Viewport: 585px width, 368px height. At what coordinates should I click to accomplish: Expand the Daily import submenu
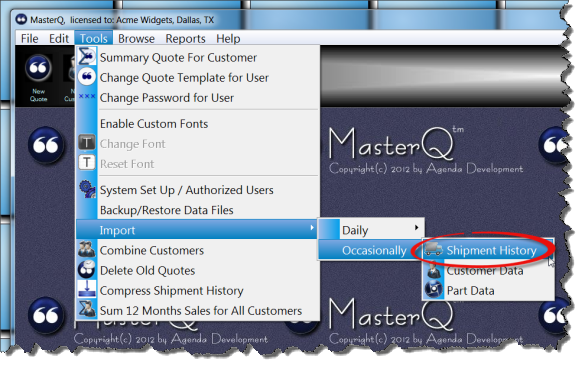click(x=372, y=230)
